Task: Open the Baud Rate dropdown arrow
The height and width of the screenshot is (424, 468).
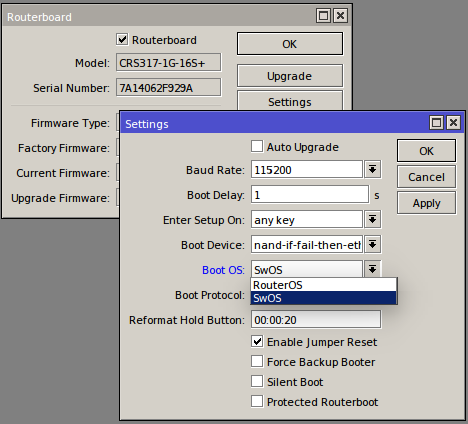Action: tap(372, 170)
